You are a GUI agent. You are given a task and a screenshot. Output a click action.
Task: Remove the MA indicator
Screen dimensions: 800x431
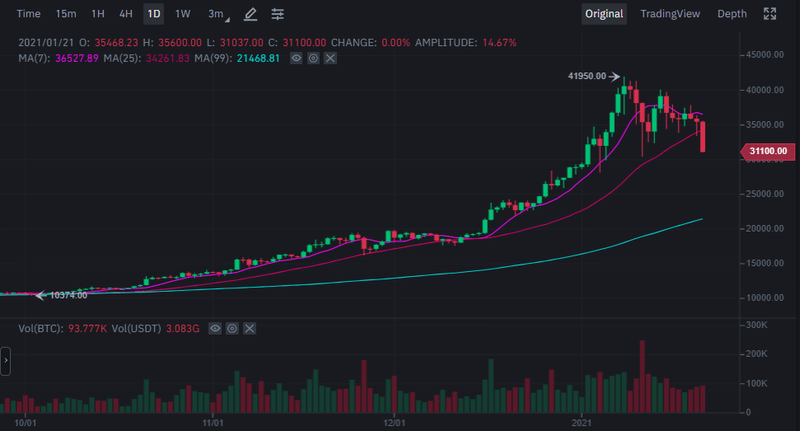tap(331, 59)
